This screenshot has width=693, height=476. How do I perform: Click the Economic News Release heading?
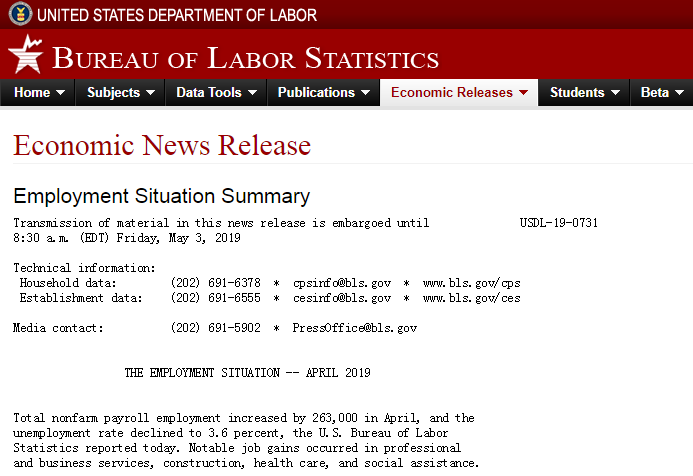[162, 145]
